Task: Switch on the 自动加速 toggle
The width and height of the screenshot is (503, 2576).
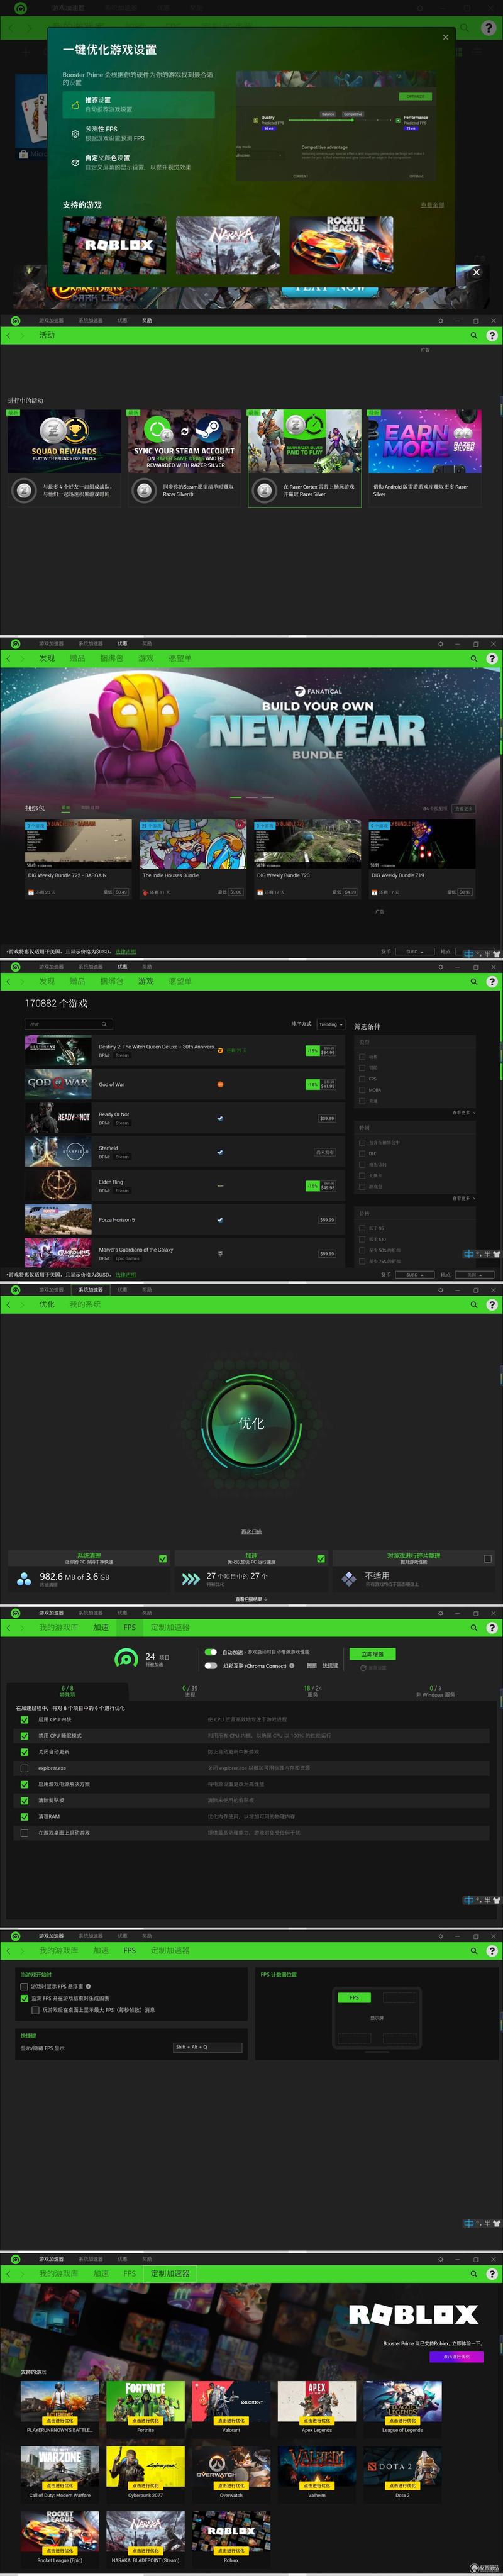Action: pos(211,1652)
